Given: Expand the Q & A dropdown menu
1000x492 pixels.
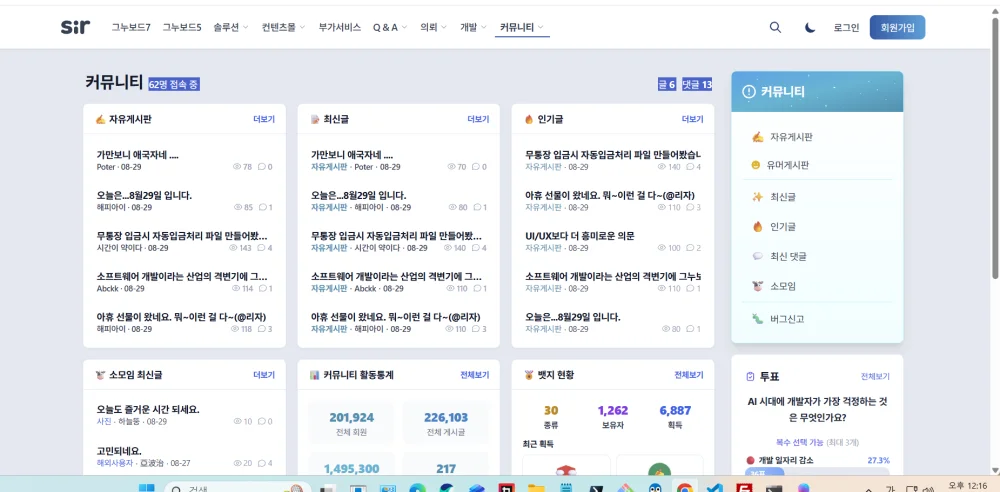Looking at the screenshot, I should [390, 27].
